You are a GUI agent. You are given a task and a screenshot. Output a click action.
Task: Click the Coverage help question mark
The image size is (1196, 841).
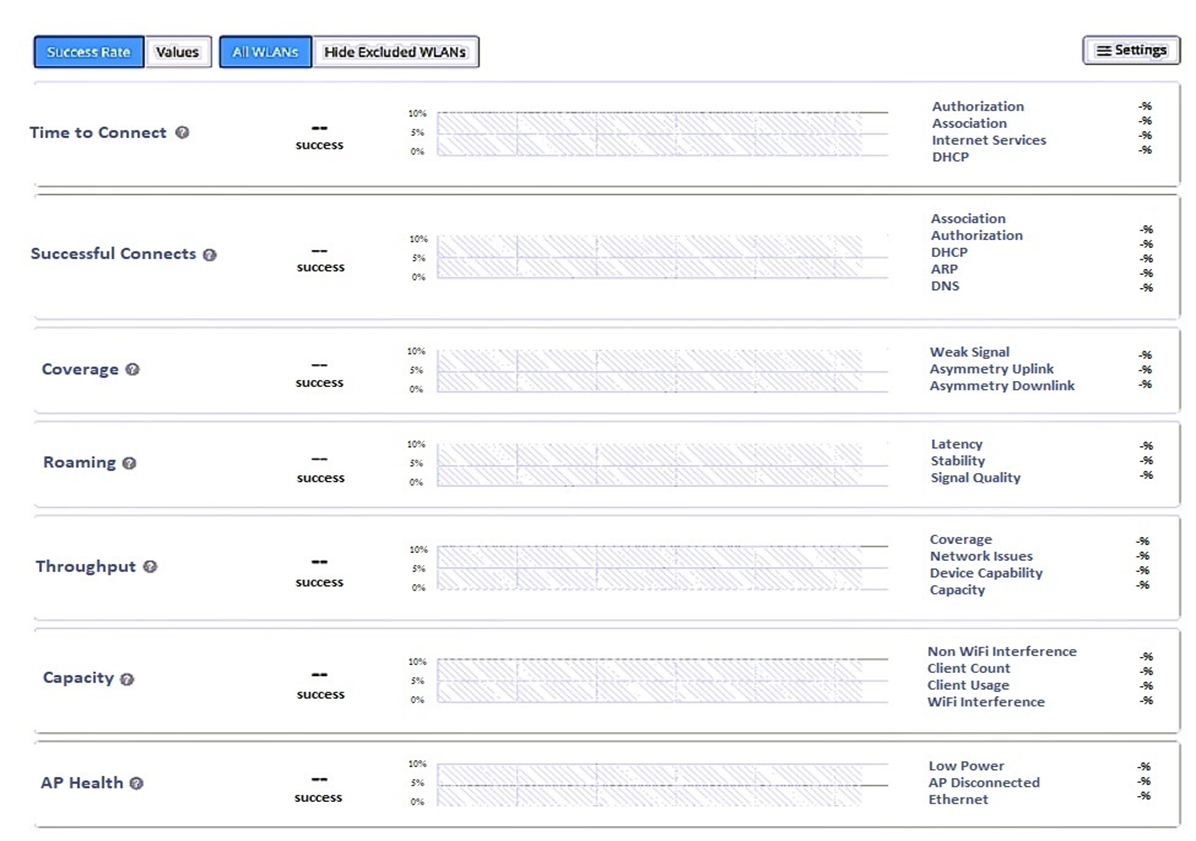pyautogui.click(x=132, y=369)
